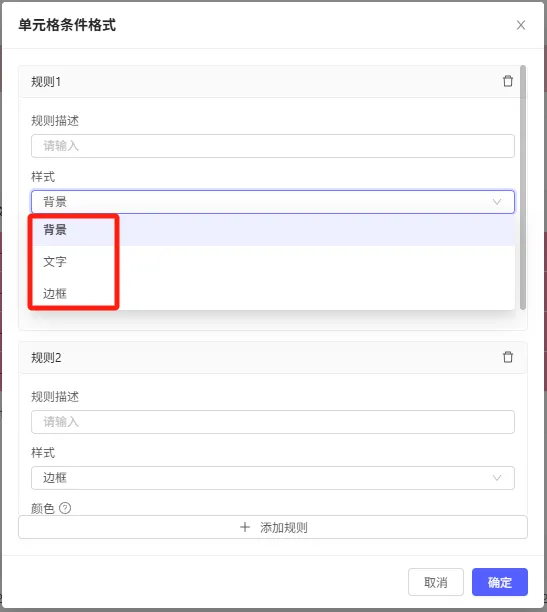547x612 pixels.
Task: Cancel with the 取消 button
Action: (x=436, y=582)
